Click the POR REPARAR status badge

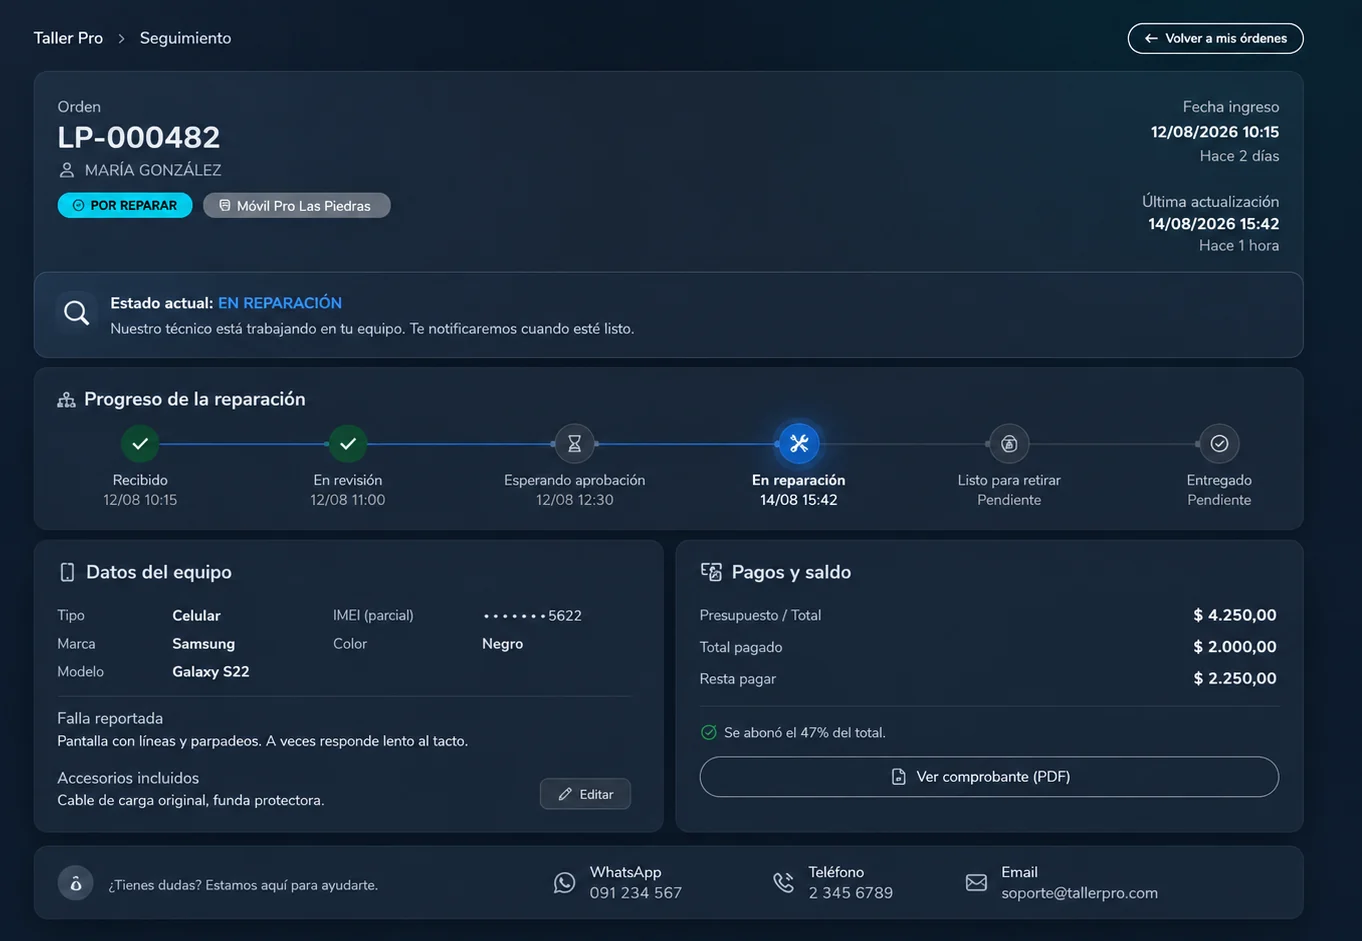(125, 205)
